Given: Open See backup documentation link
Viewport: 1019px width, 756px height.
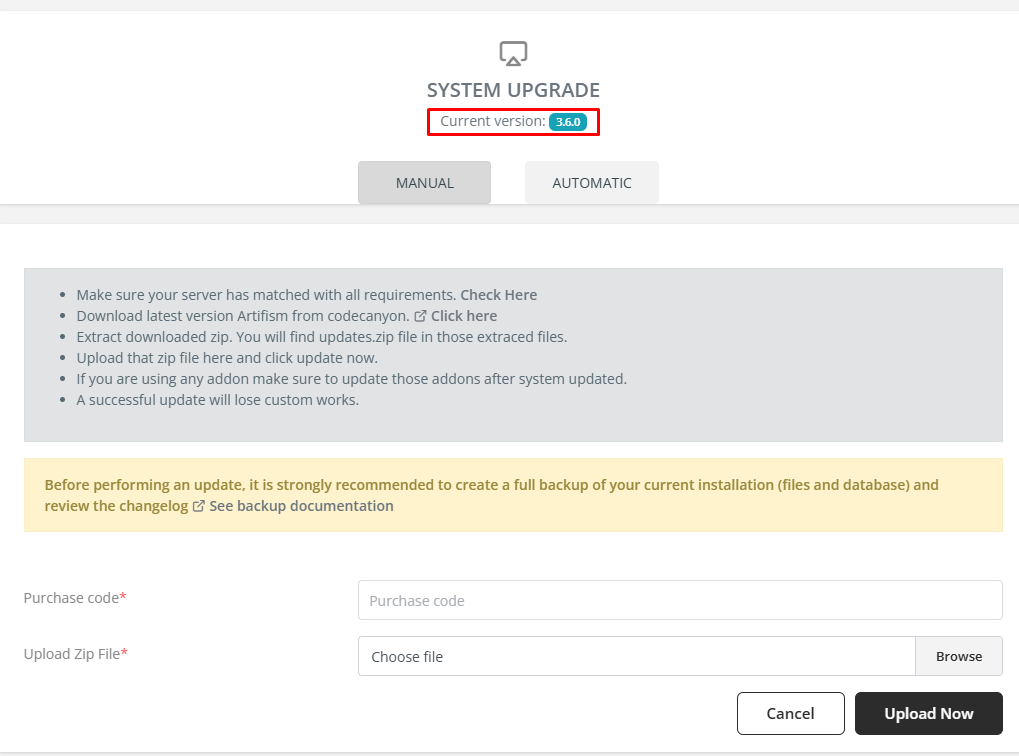Looking at the screenshot, I should pyautogui.click(x=301, y=506).
